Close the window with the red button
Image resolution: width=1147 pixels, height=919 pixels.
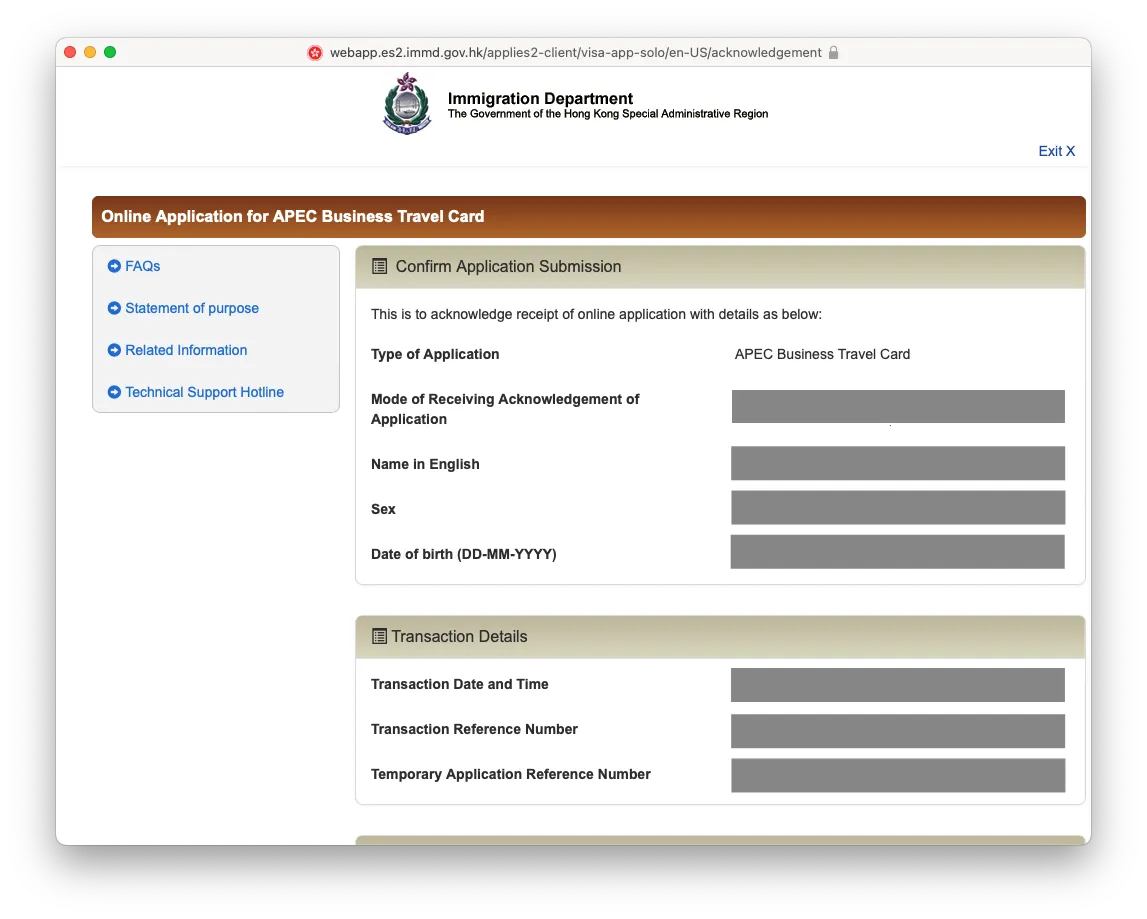point(70,52)
